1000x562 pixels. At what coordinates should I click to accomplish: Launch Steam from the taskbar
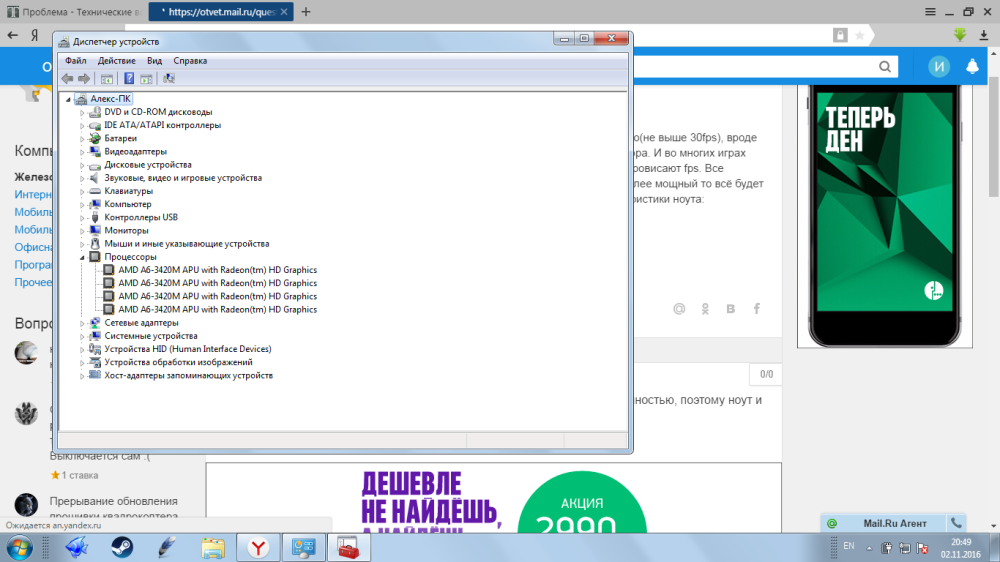click(x=122, y=547)
